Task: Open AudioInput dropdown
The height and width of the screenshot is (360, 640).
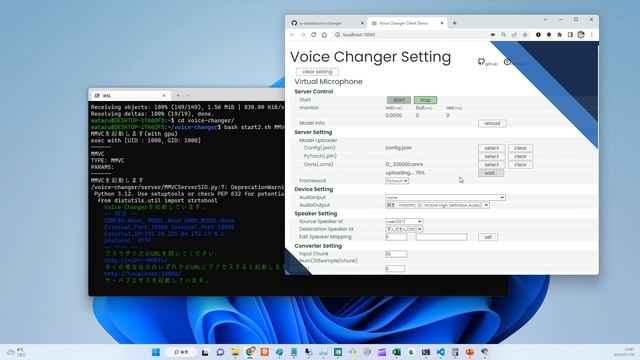Action: tap(445, 197)
